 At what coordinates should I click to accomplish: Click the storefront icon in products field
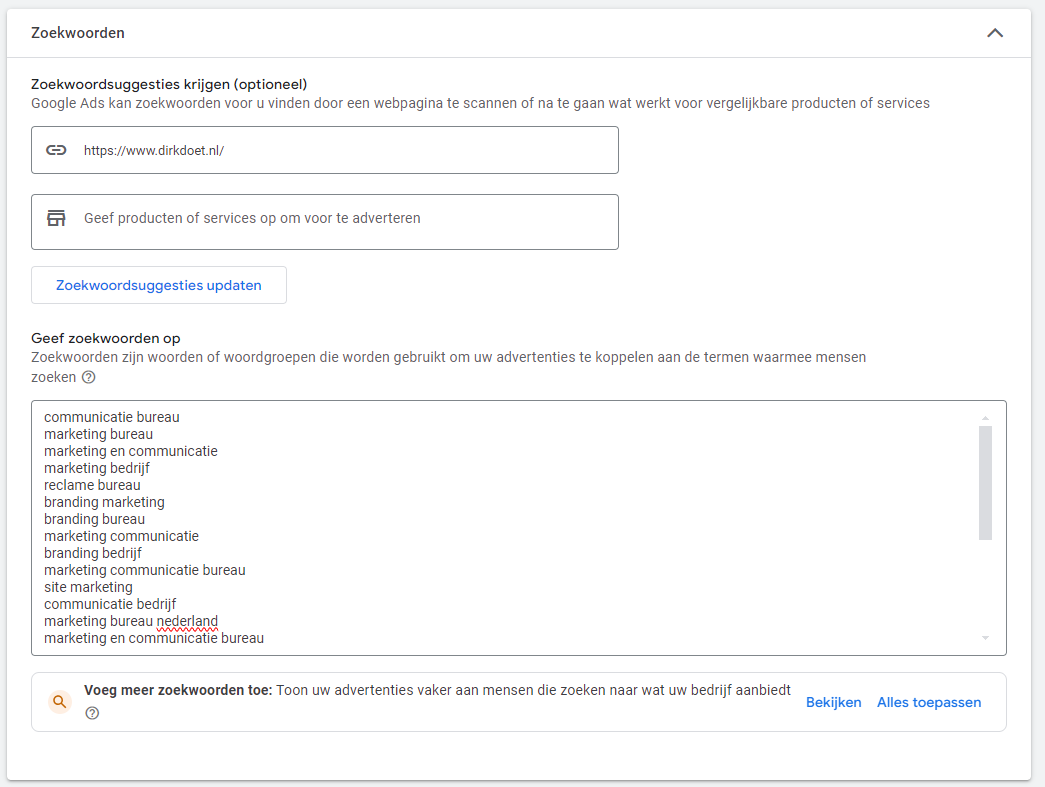tap(57, 218)
